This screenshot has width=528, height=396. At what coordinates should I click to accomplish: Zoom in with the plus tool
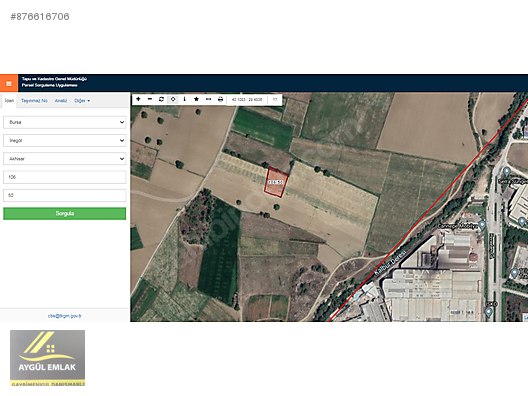click(x=138, y=99)
